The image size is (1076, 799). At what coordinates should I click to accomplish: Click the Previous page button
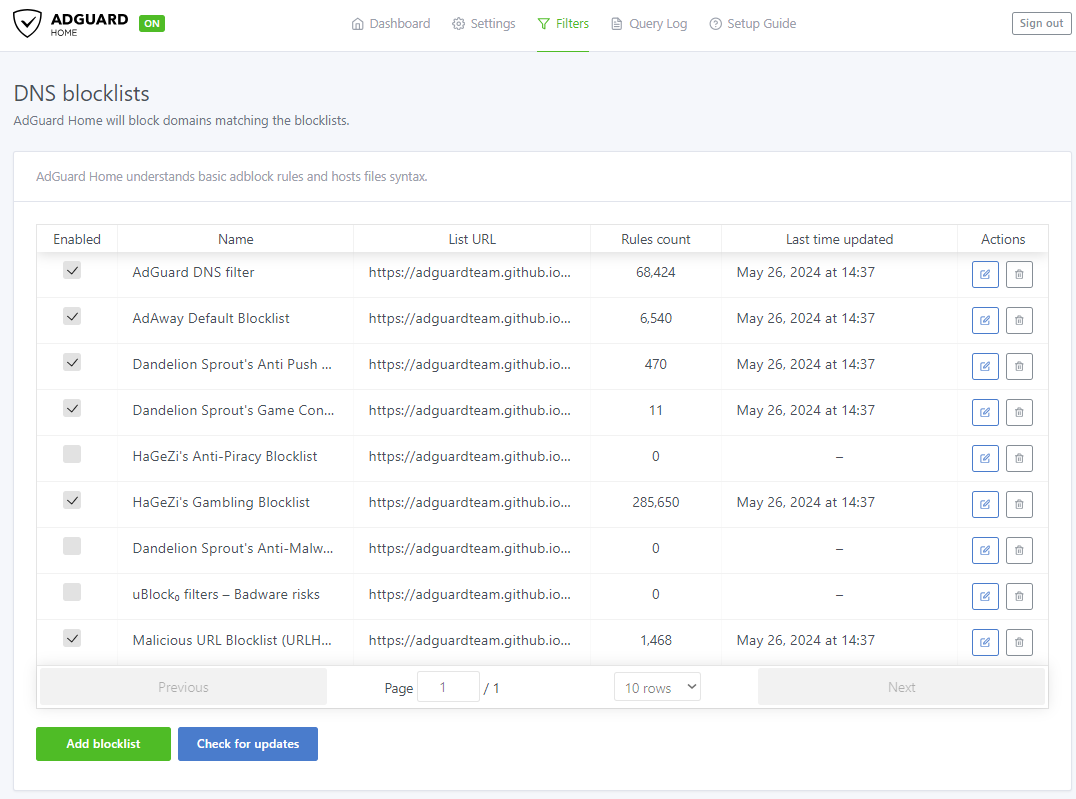[183, 687]
